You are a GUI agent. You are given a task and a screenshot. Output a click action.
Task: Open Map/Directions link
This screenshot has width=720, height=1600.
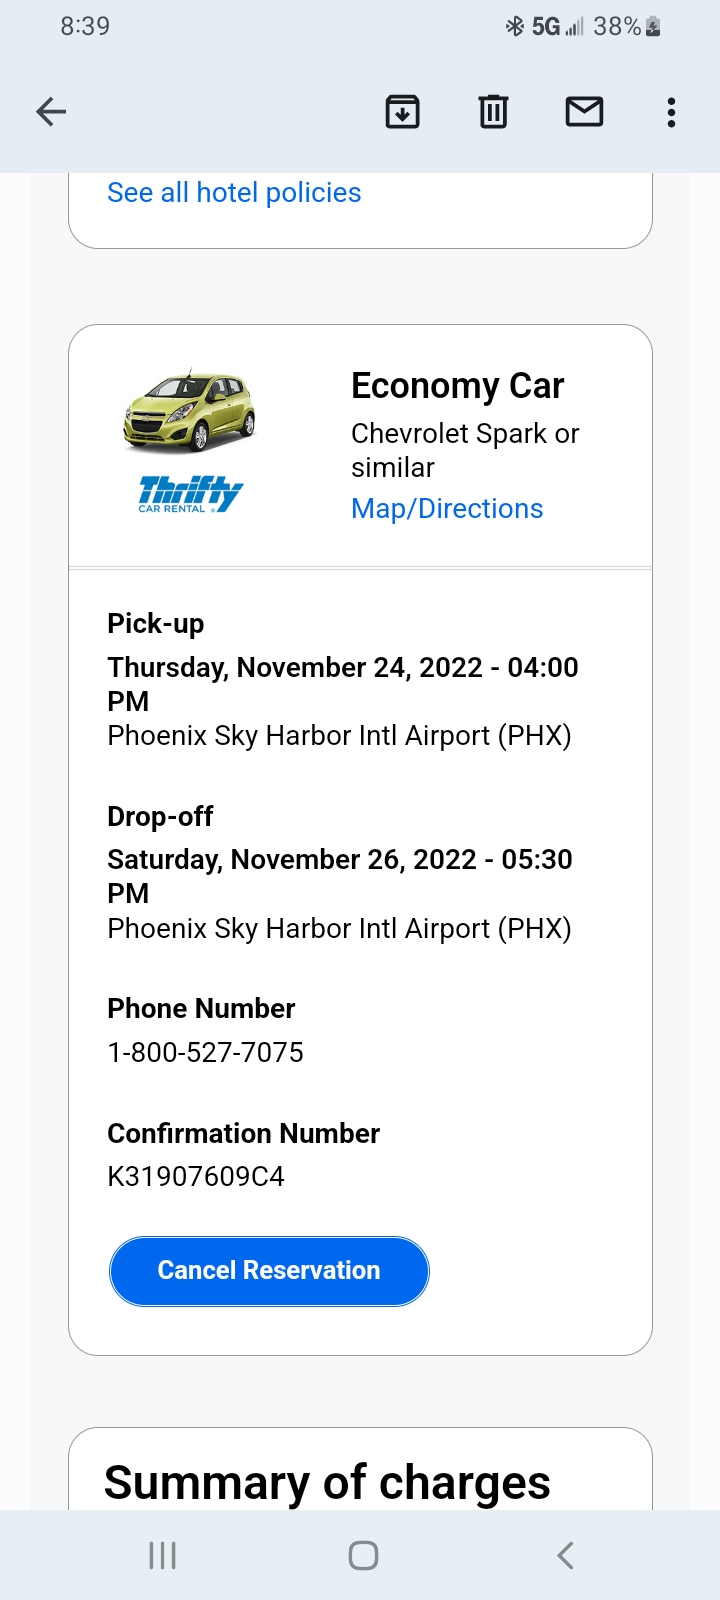447,509
